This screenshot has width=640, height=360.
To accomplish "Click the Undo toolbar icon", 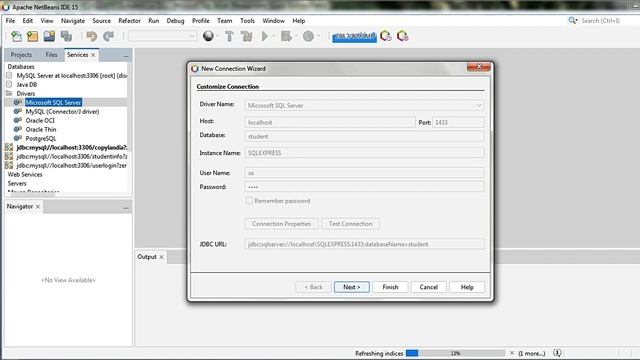I will 91,36.
